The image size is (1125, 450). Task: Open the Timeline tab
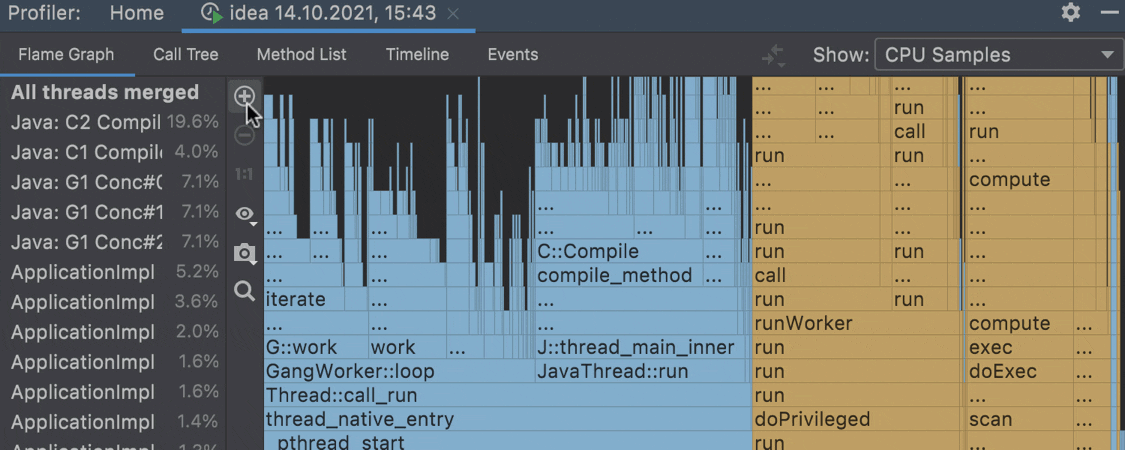pos(418,55)
